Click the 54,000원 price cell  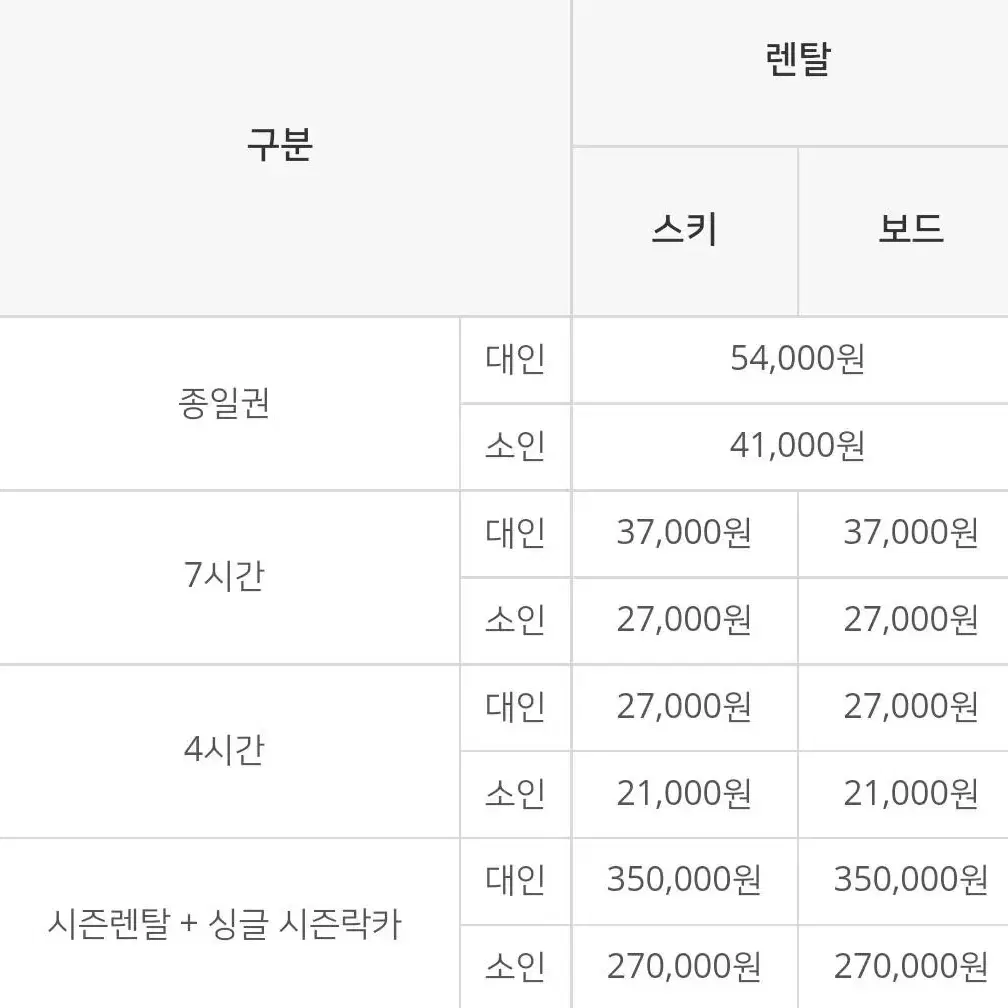pos(797,359)
